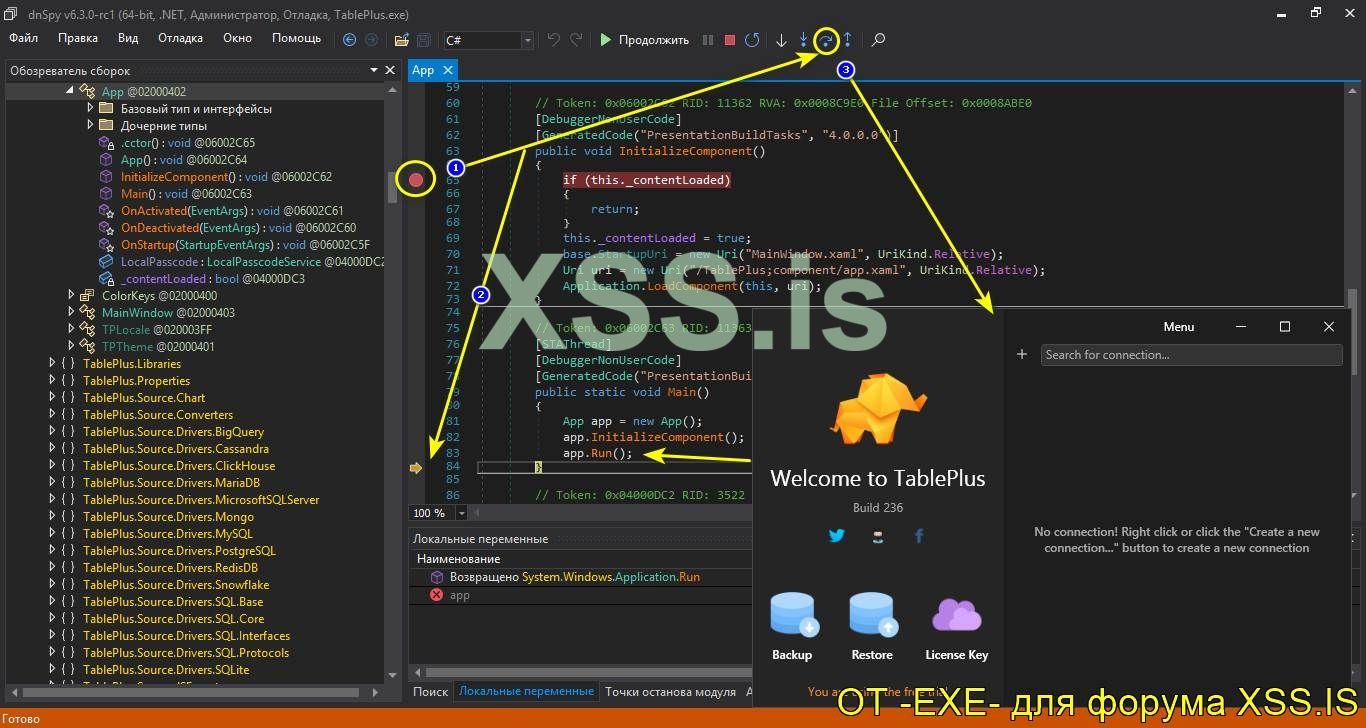The image size is (1366, 728).
Task: Click the Menu button in TablePlus
Action: click(1178, 327)
